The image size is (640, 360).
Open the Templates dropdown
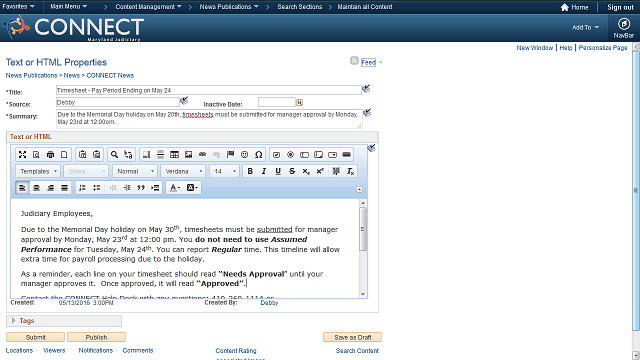click(x=38, y=171)
